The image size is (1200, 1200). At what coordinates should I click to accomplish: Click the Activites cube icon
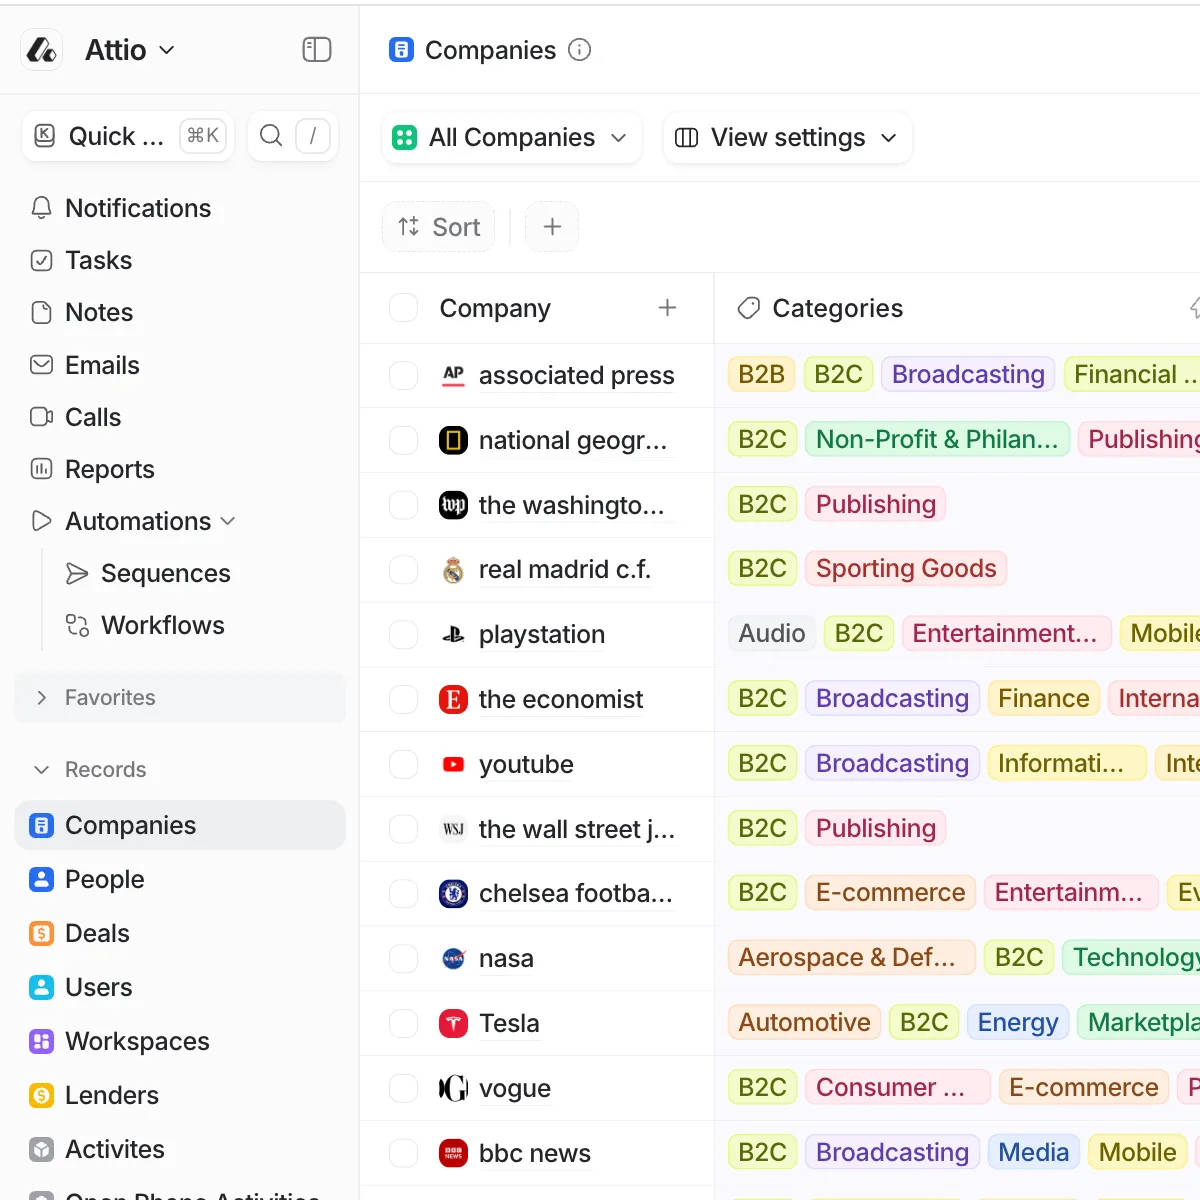coord(41,1149)
